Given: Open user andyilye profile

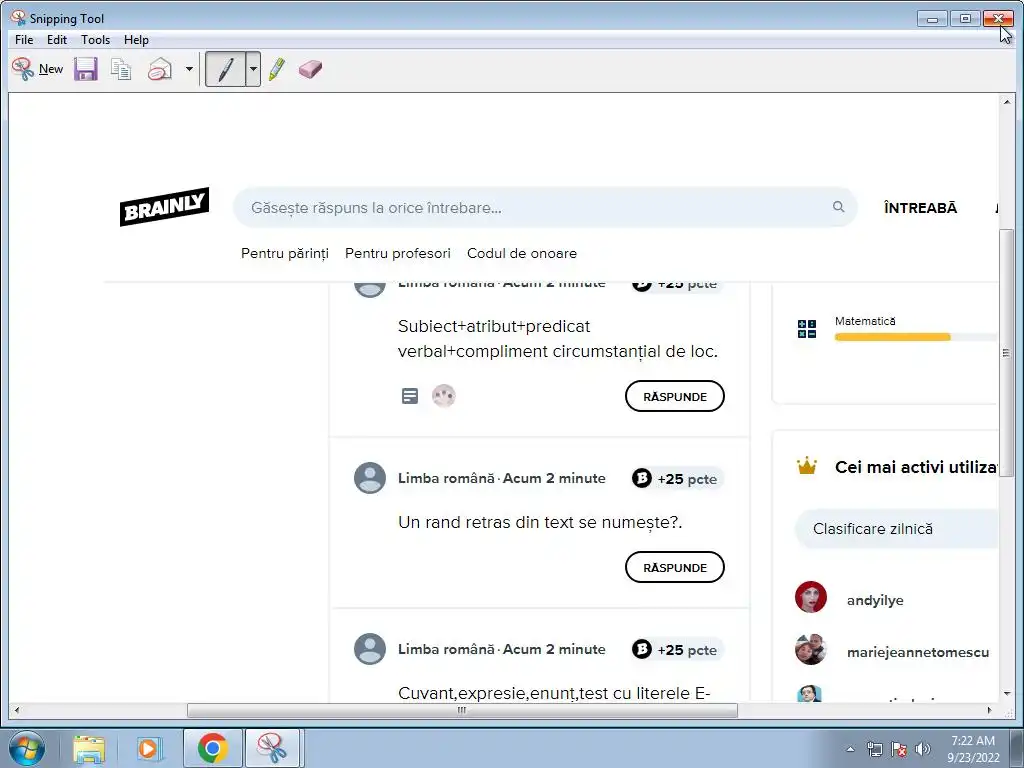Looking at the screenshot, I should click(875, 600).
